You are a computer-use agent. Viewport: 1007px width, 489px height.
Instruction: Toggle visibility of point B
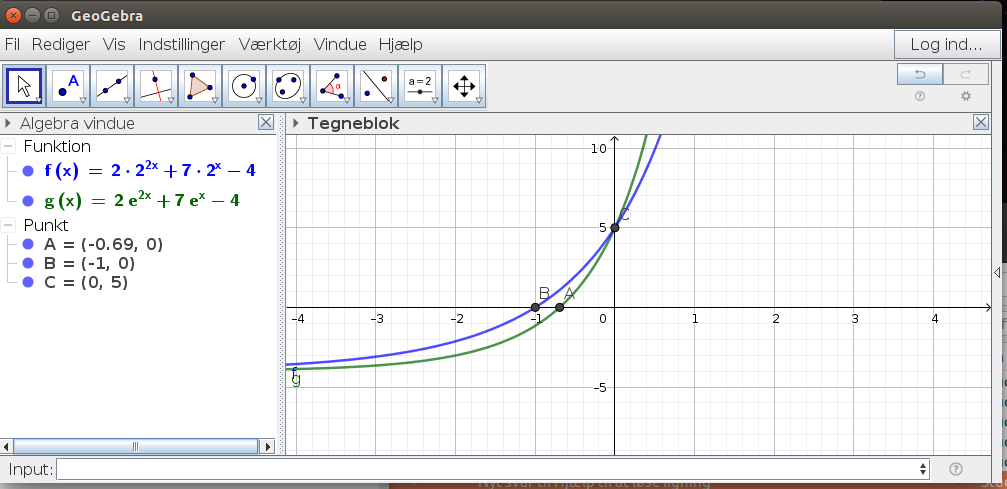point(28,263)
